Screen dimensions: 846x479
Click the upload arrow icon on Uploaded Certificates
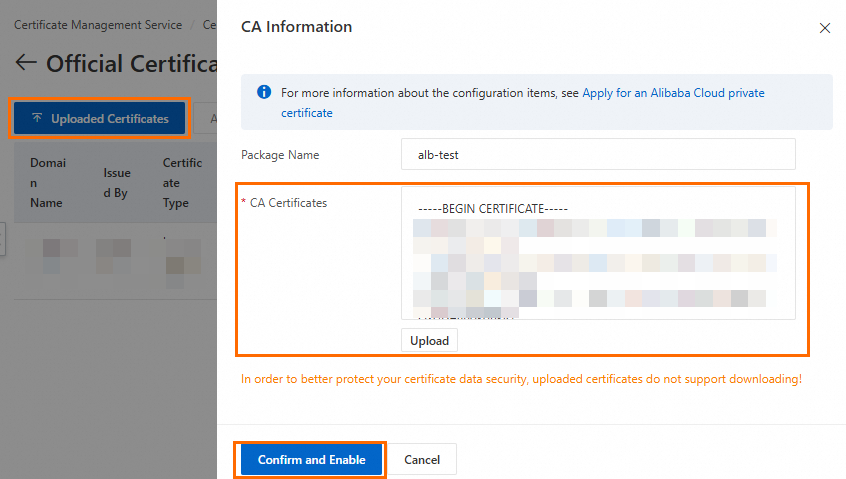(37, 118)
